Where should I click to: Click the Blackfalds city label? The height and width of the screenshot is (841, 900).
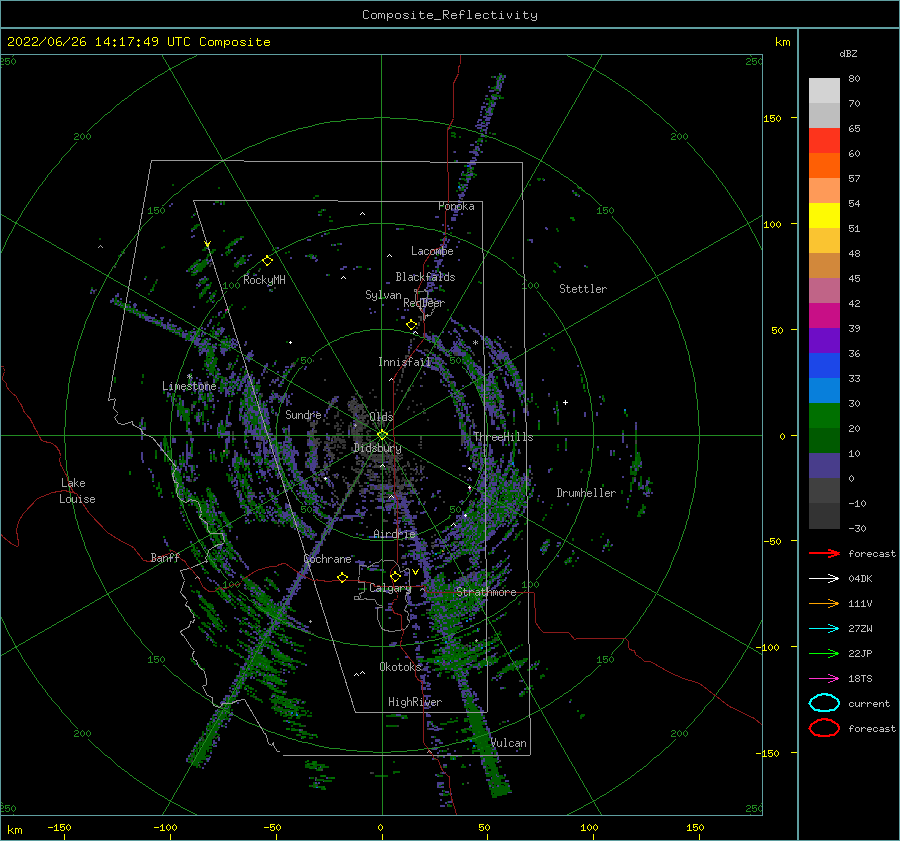coord(425,277)
